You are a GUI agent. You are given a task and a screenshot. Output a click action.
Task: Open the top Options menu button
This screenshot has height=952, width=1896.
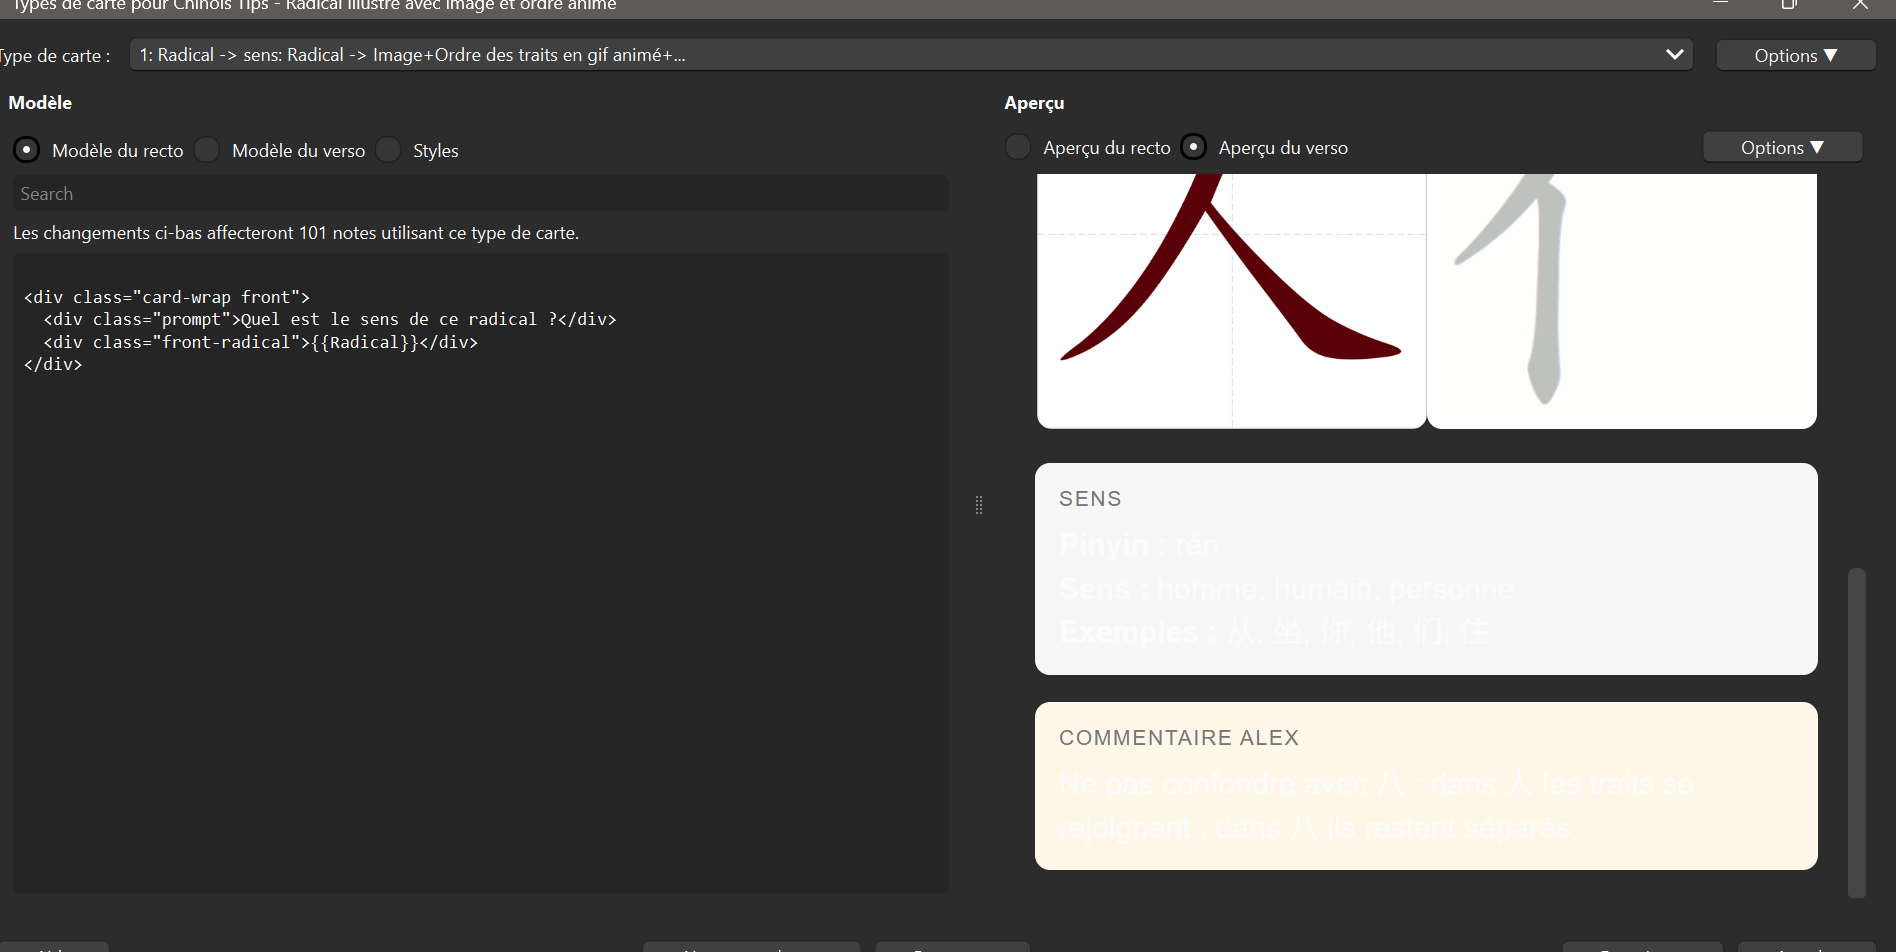tap(1795, 55)
